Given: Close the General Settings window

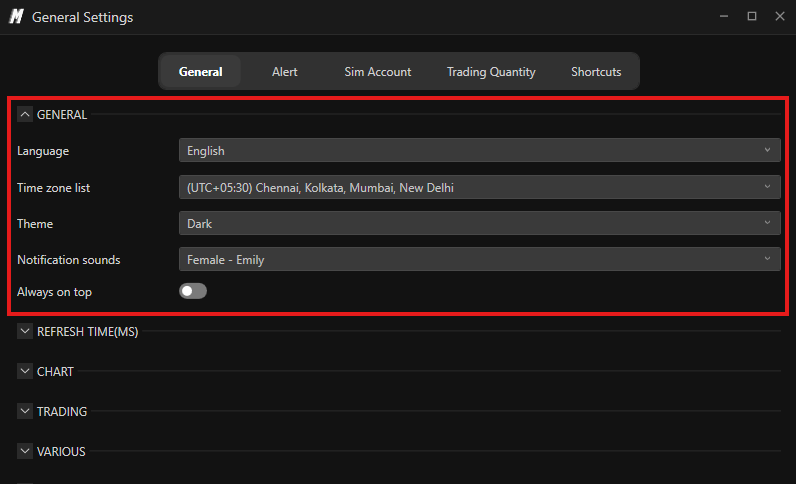Looking at the screenshot, I should coord(780,16).
